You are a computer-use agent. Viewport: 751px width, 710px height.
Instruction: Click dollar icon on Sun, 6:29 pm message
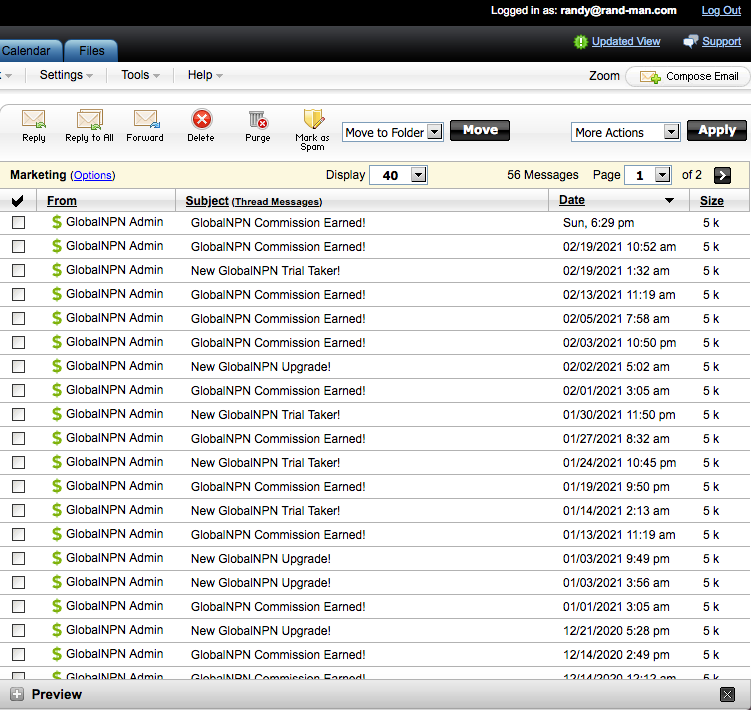[57, 222]
